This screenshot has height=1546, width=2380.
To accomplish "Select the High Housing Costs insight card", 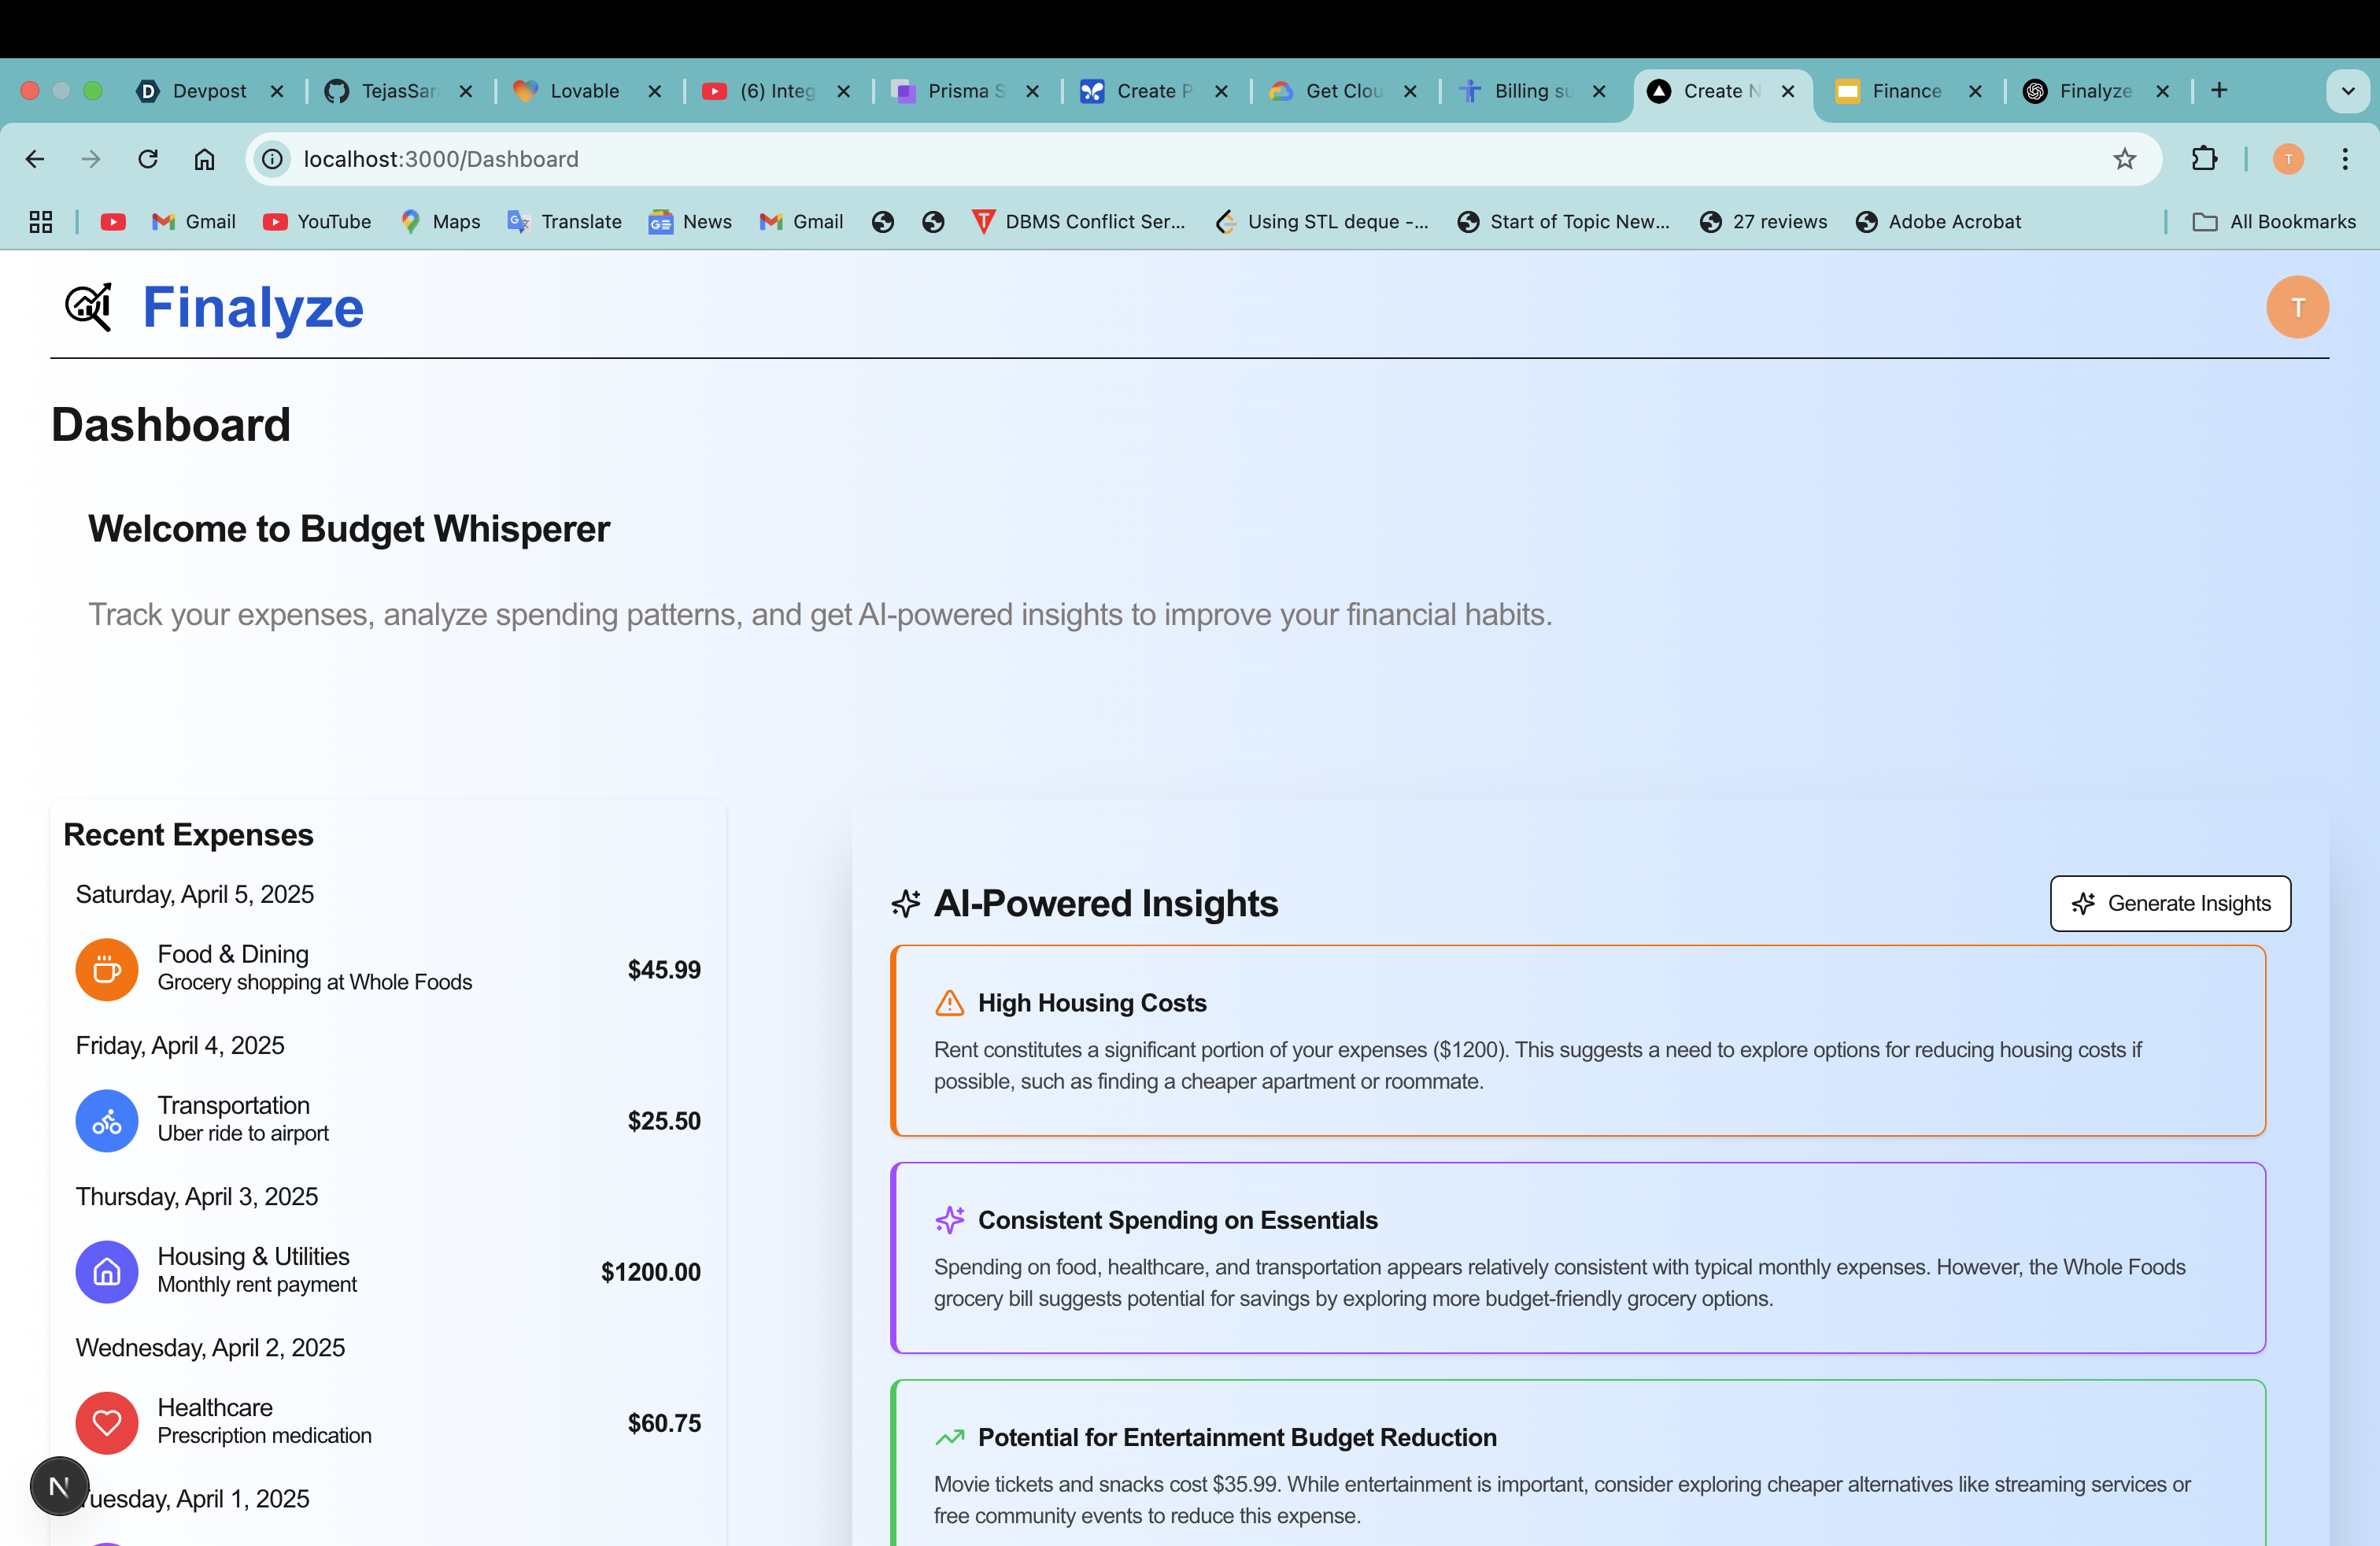I will (1577, 1040).
